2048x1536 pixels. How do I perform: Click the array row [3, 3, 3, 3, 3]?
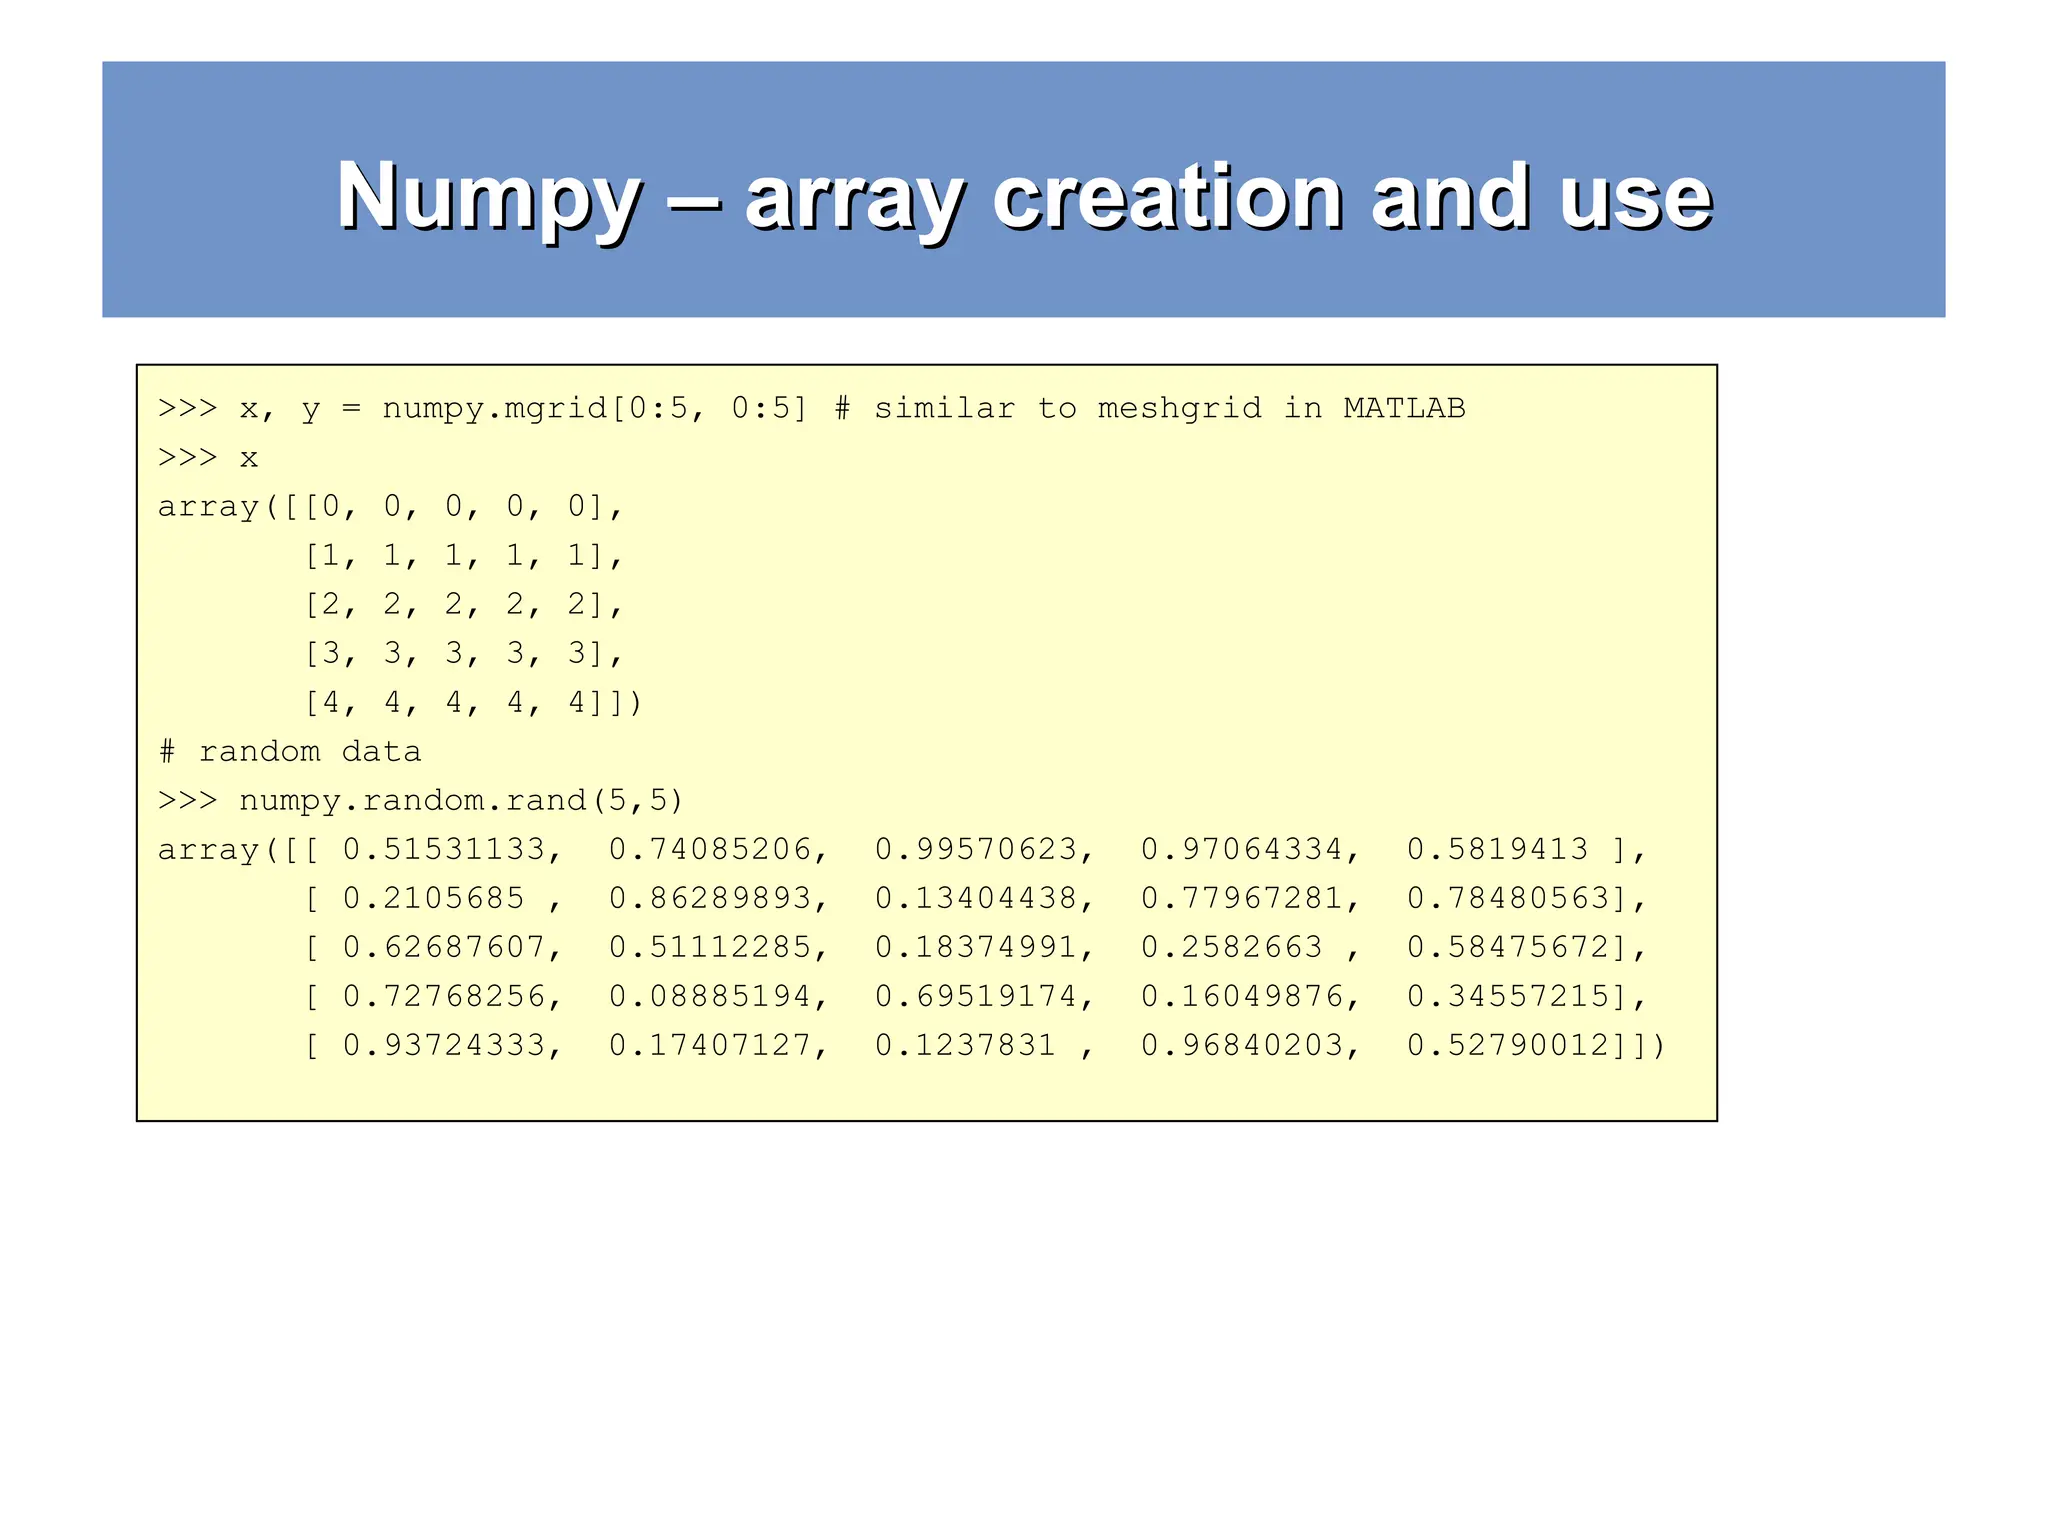tap(455, 654)
